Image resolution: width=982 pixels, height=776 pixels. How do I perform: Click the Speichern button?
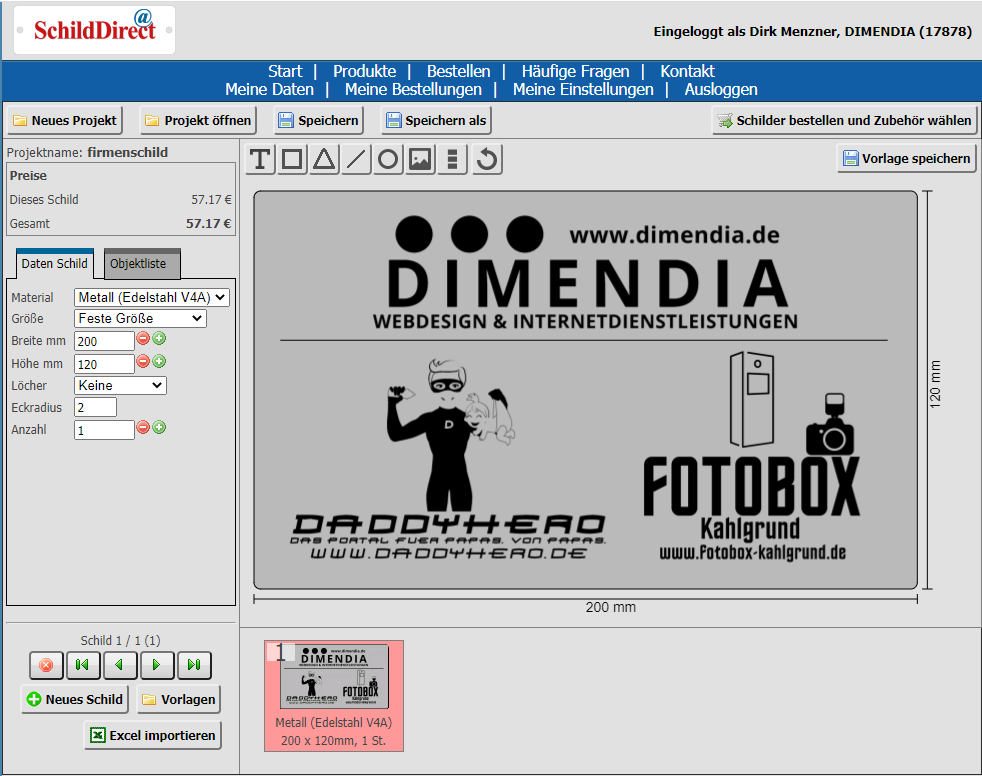(x=319, y=120)
